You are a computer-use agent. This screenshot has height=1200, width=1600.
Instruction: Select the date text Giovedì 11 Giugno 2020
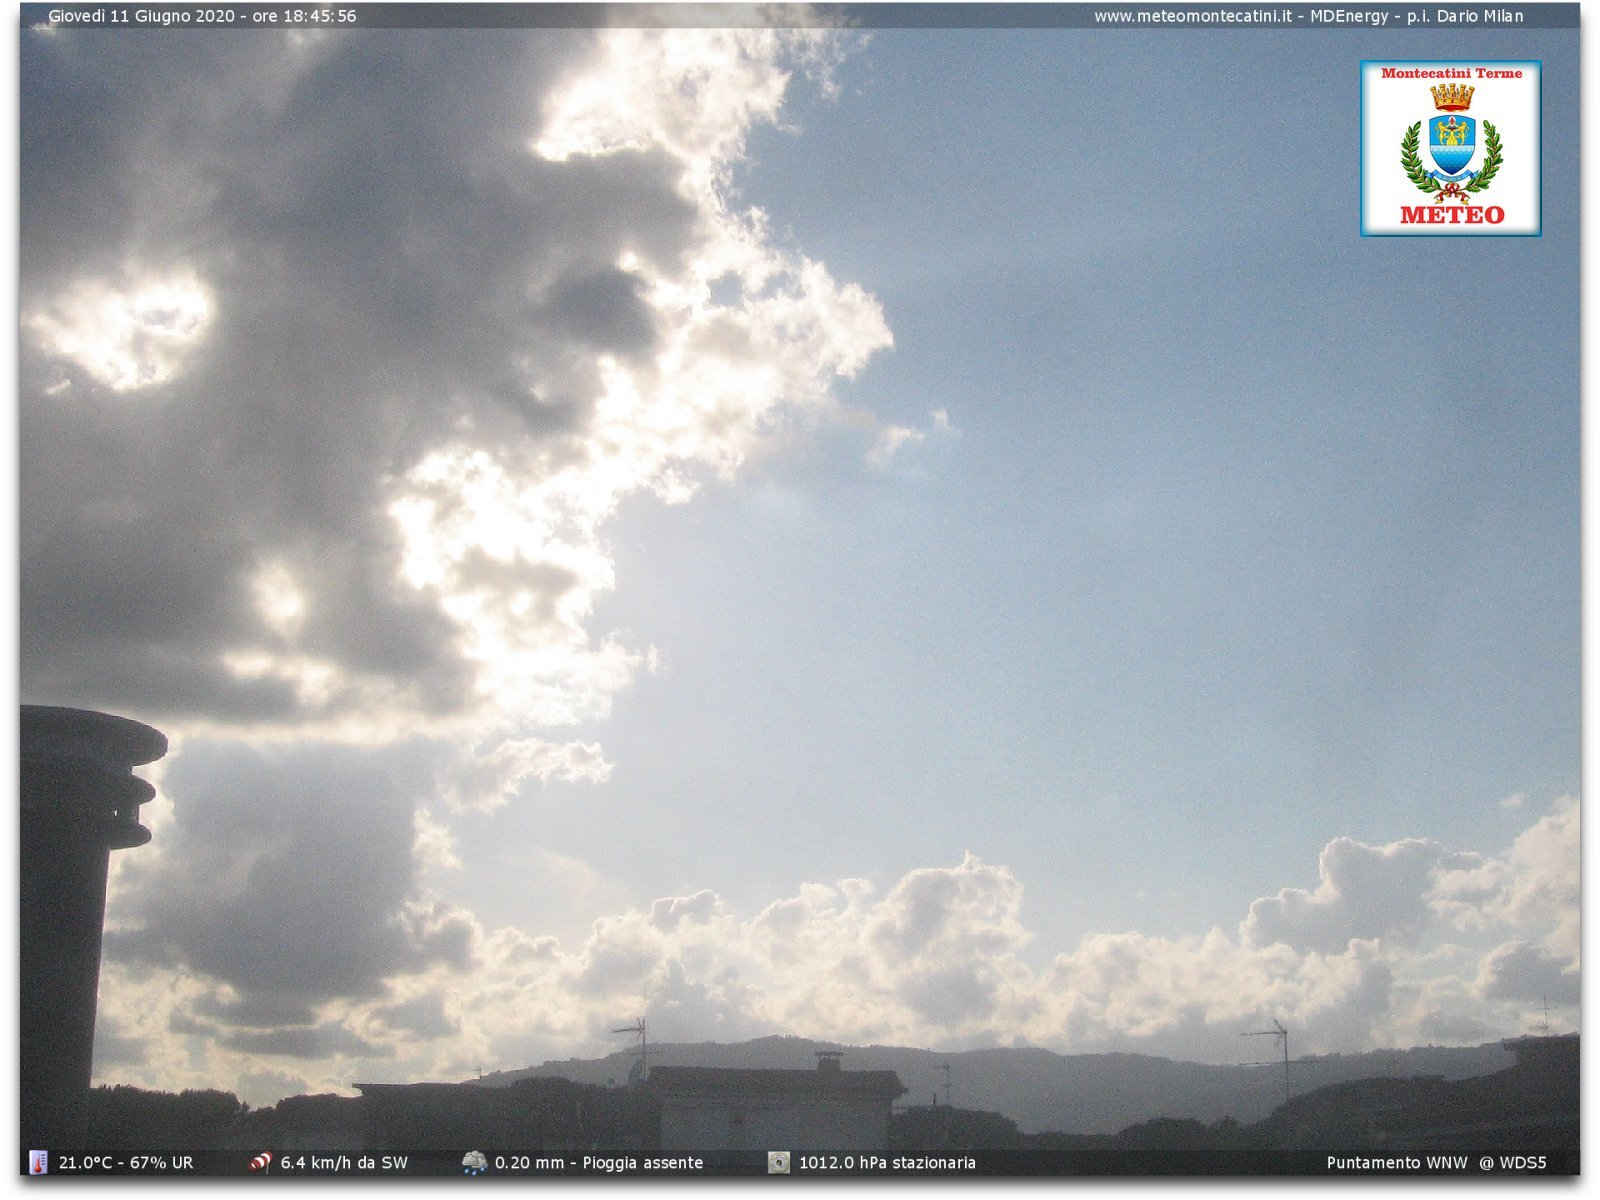(x=142, y=16)
